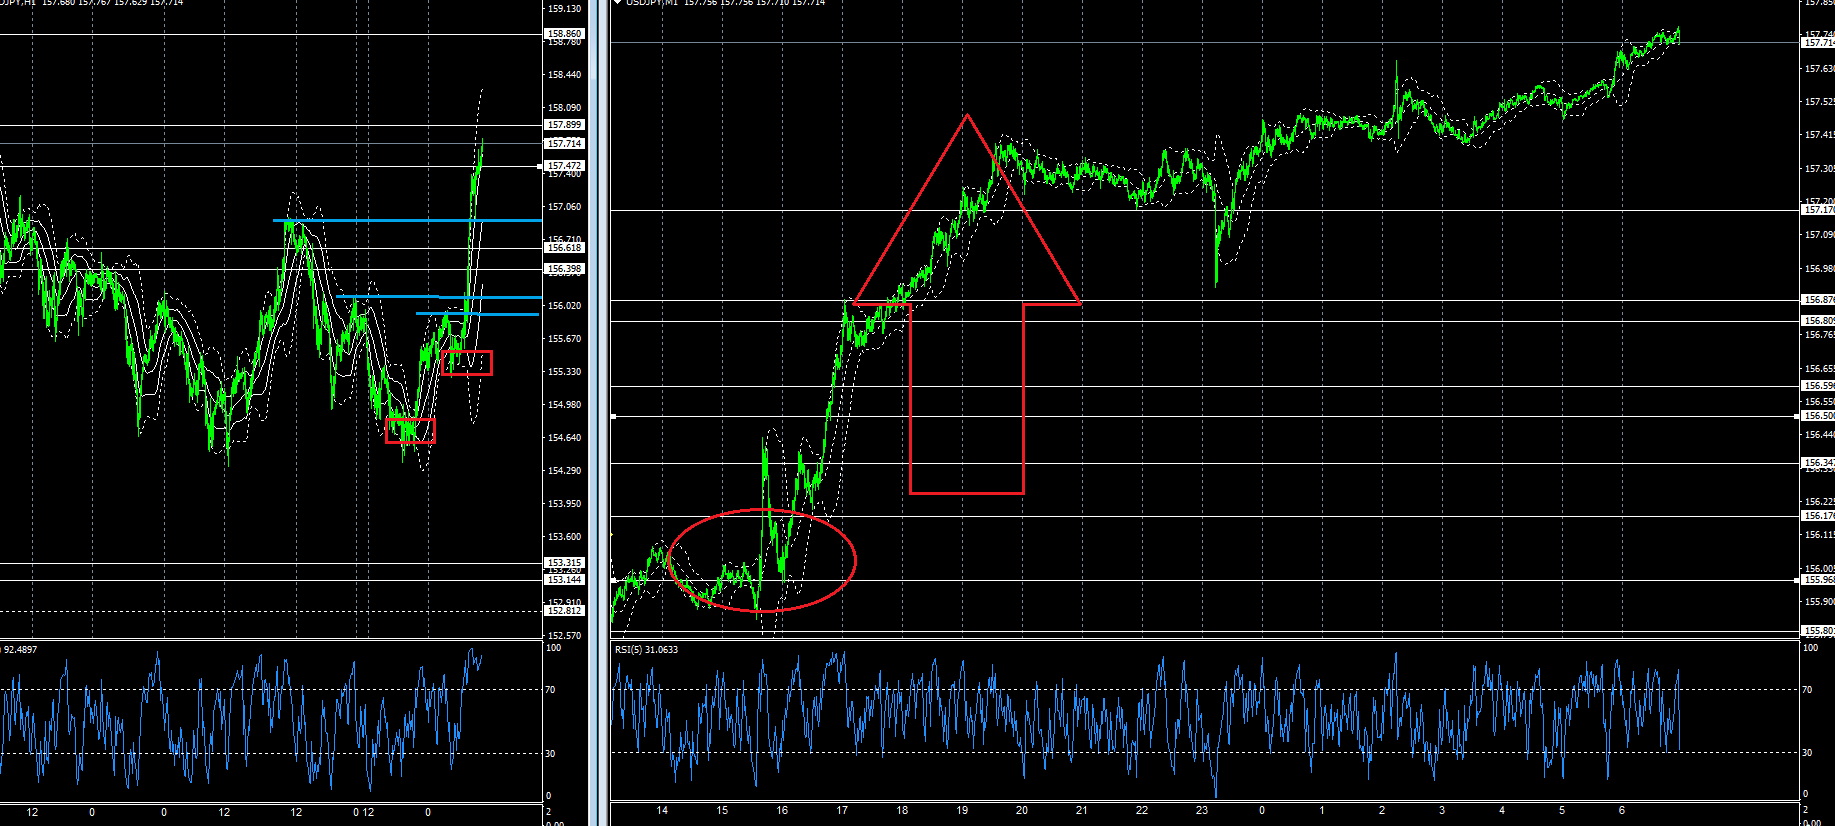Click the 20 label on M1 time axis
The image size is (1835, 826).
[x=1022, y=811]
